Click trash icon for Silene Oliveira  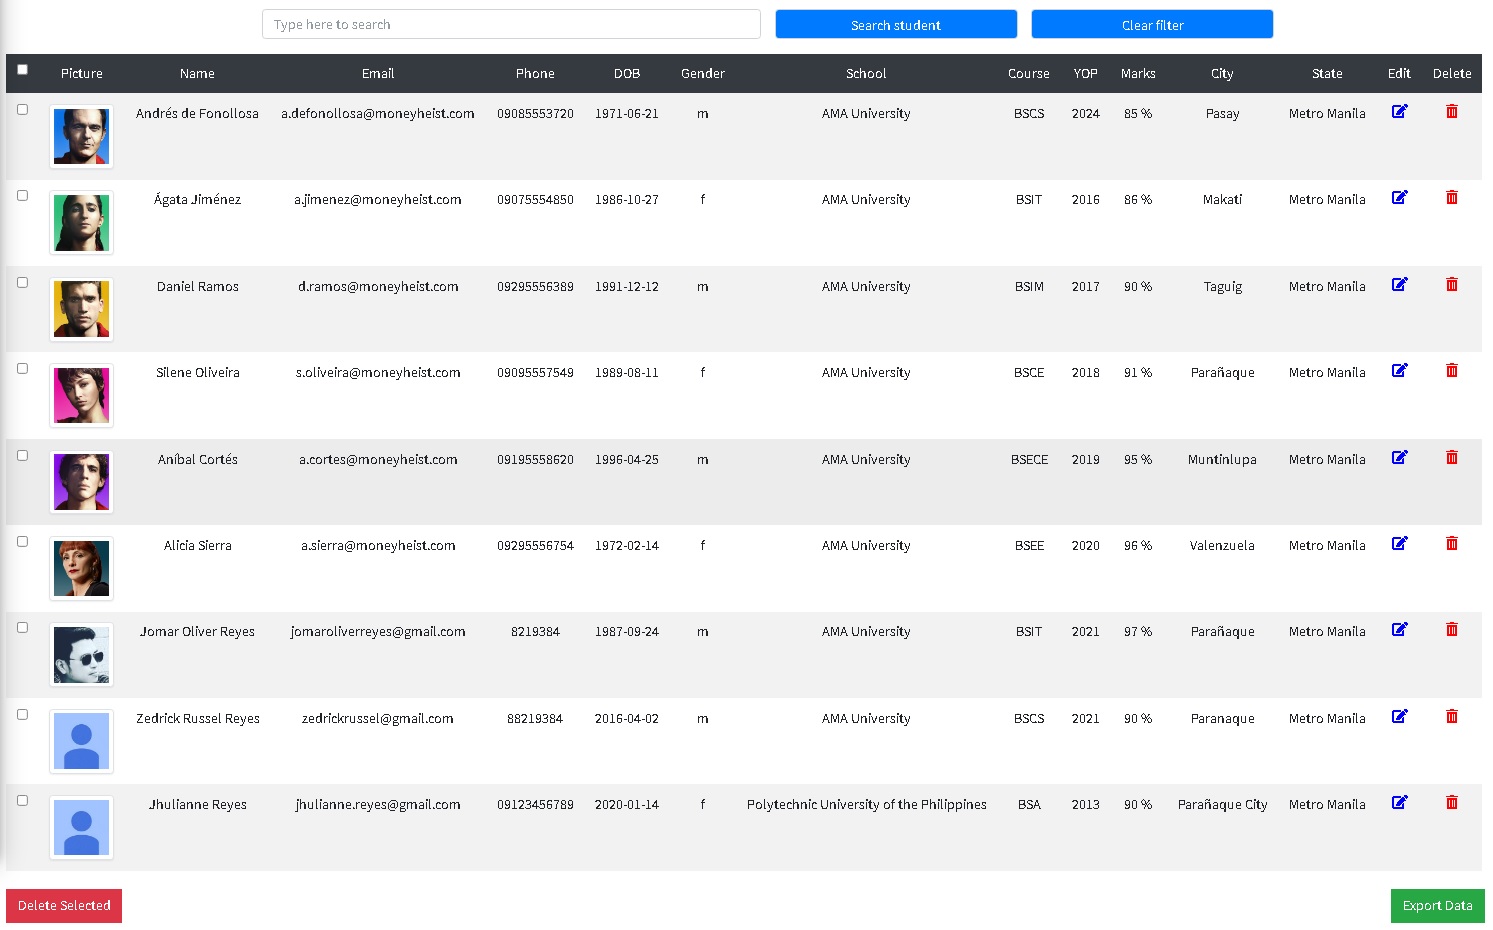1451,371
